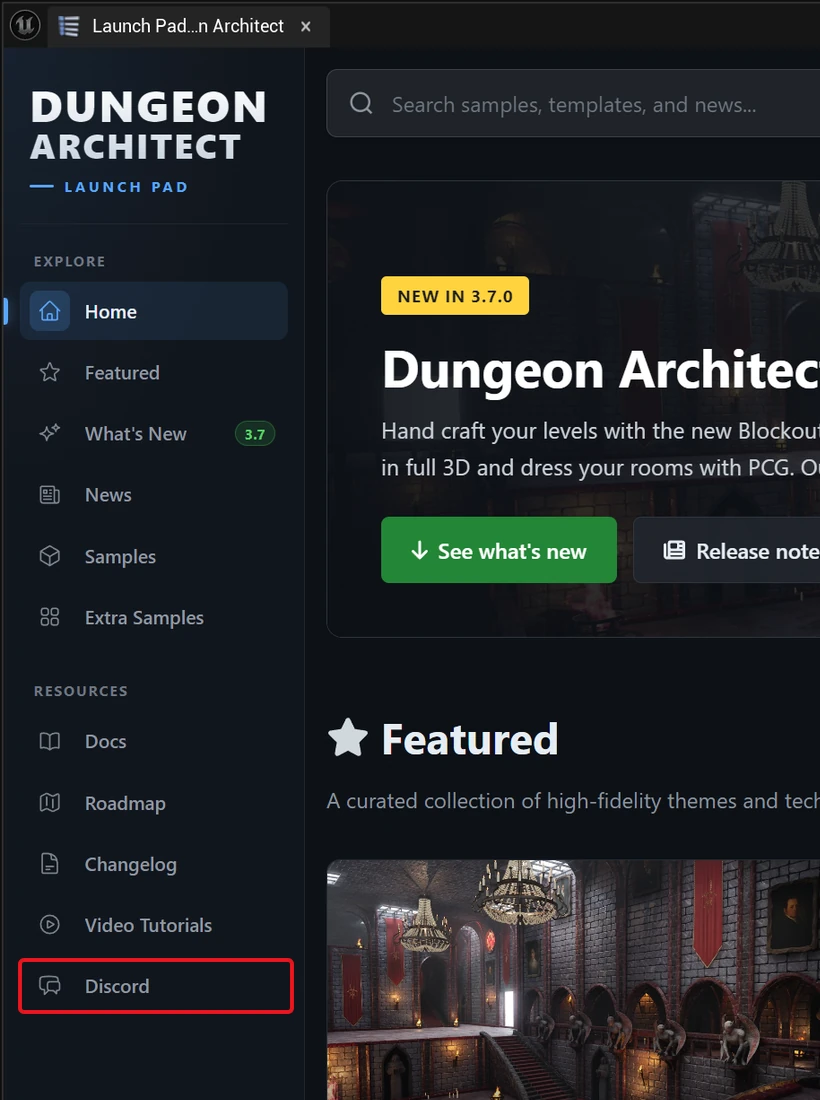The width and height of the screenshot is (820, 1100).
Task: Click the Release notes button
Action: (x=727, y=551)
